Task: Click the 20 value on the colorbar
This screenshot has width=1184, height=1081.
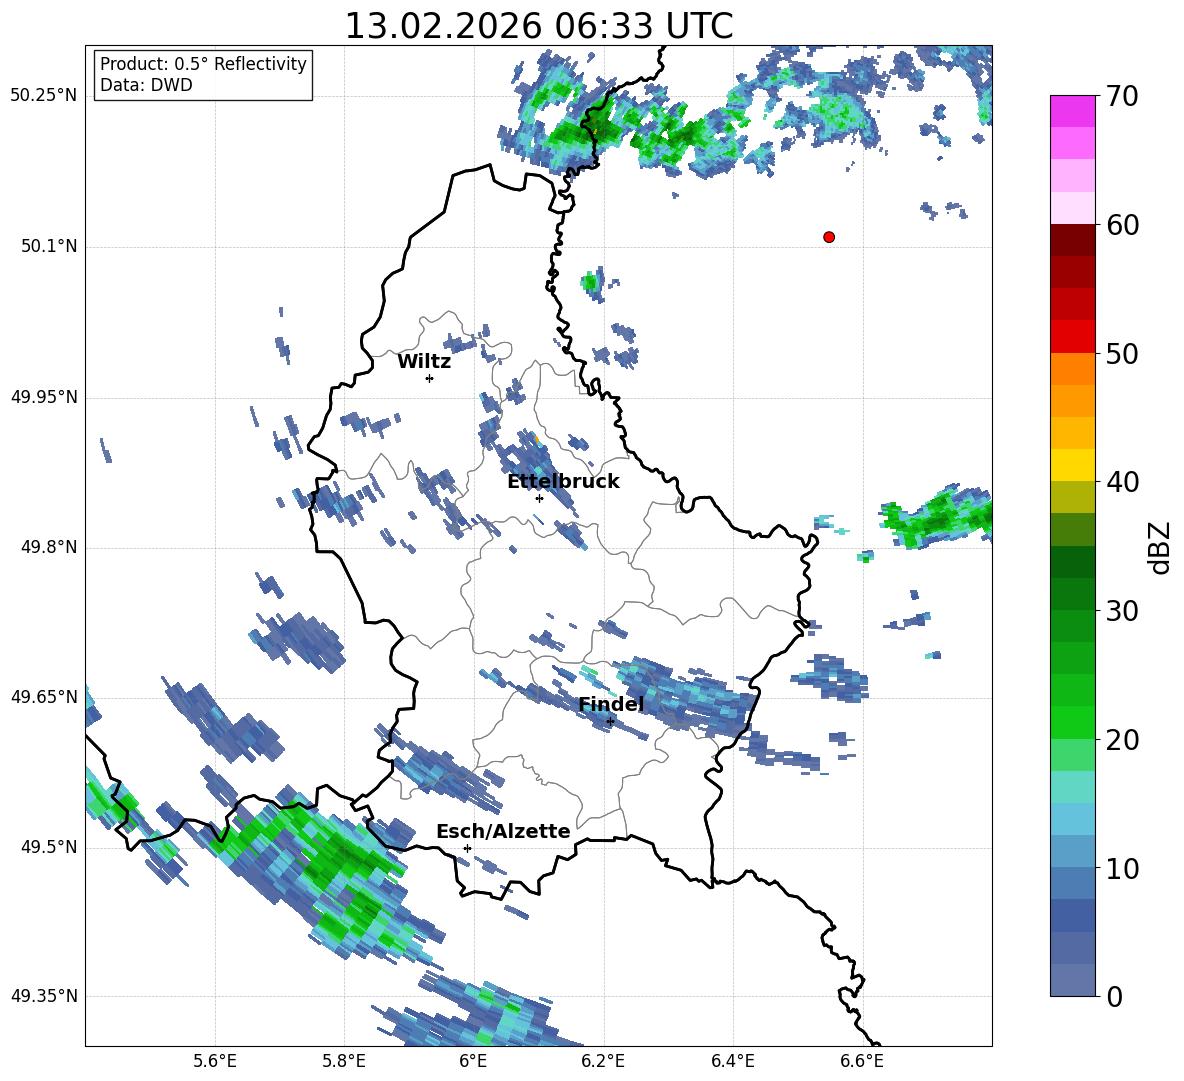Action: [1122, 740]
